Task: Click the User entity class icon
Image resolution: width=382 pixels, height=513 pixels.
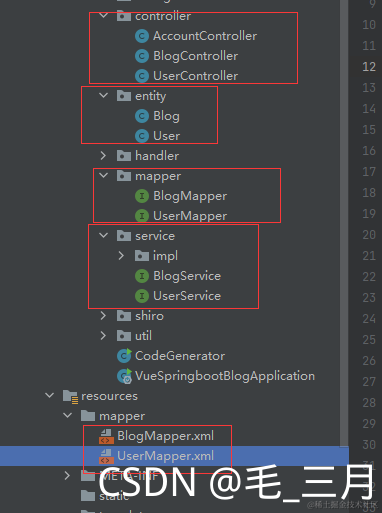Action: [x=142, y=136]
